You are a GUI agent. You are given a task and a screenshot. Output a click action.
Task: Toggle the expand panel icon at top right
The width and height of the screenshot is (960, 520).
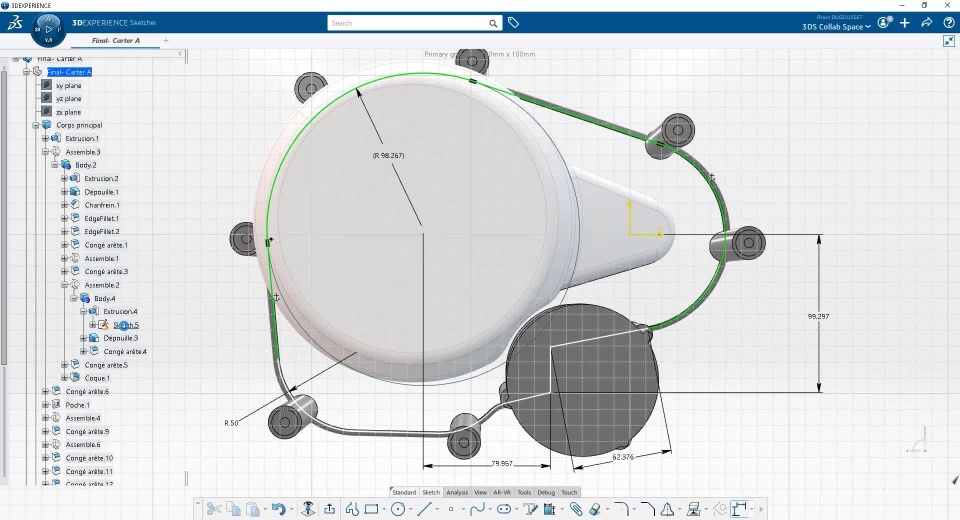pos(948,41)
